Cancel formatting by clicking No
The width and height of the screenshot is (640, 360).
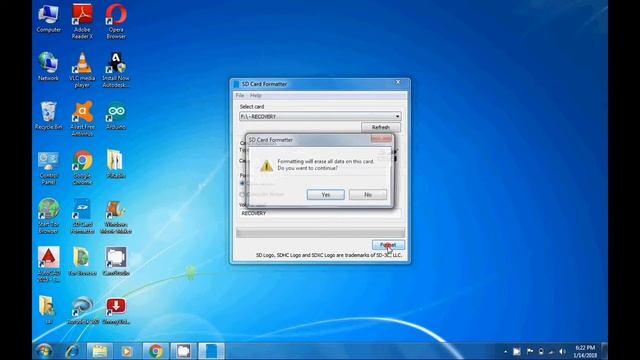[x=368, y=195]
